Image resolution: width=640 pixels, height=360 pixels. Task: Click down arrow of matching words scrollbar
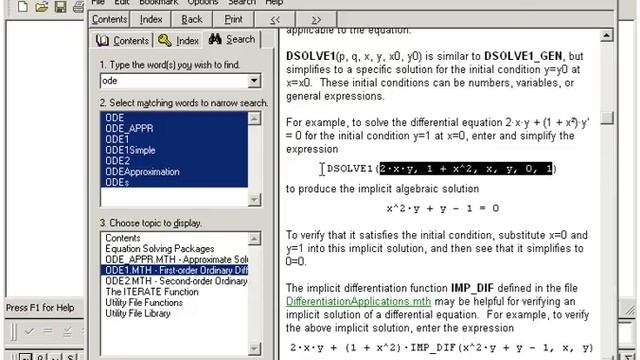(254, 200)
